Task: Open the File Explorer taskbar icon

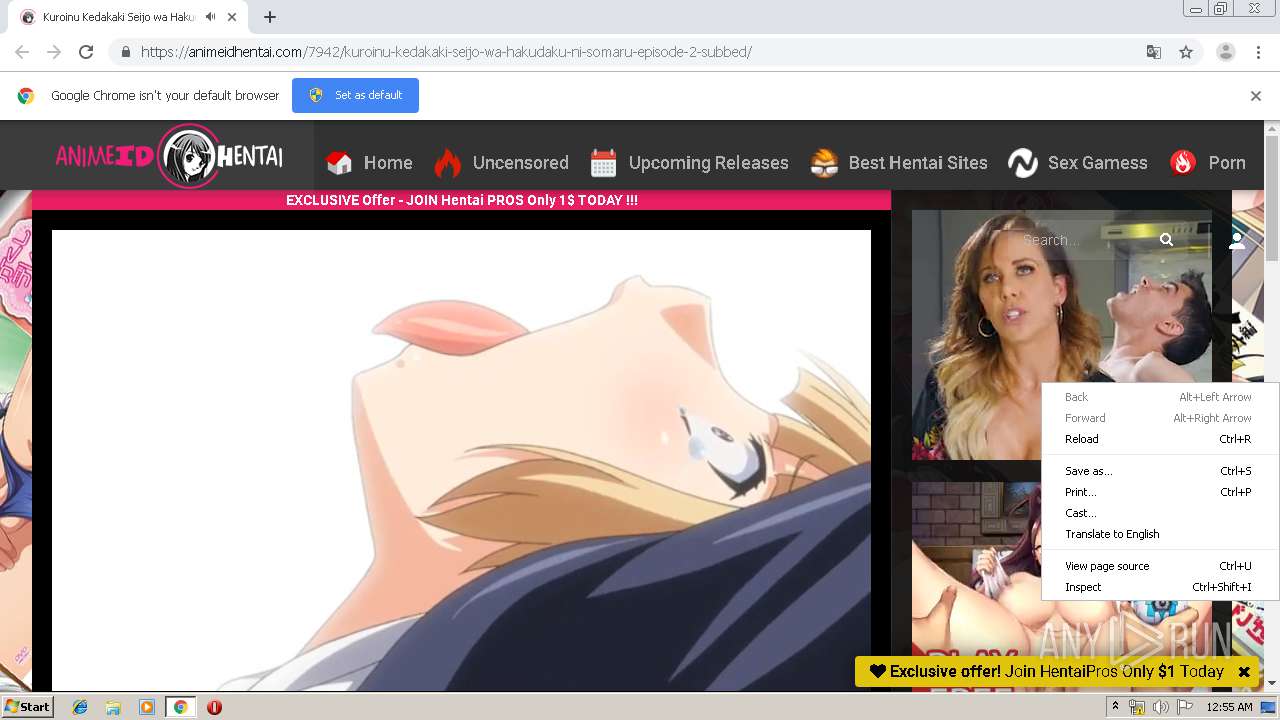Action: pyautogui.click(x=113, y=707)
